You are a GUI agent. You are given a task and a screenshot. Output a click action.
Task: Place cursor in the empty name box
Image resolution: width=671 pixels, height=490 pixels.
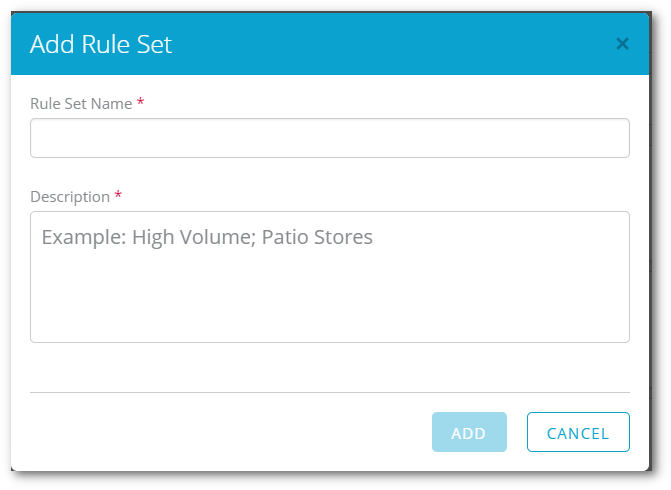pyautogui.click(x=330, y=138)
